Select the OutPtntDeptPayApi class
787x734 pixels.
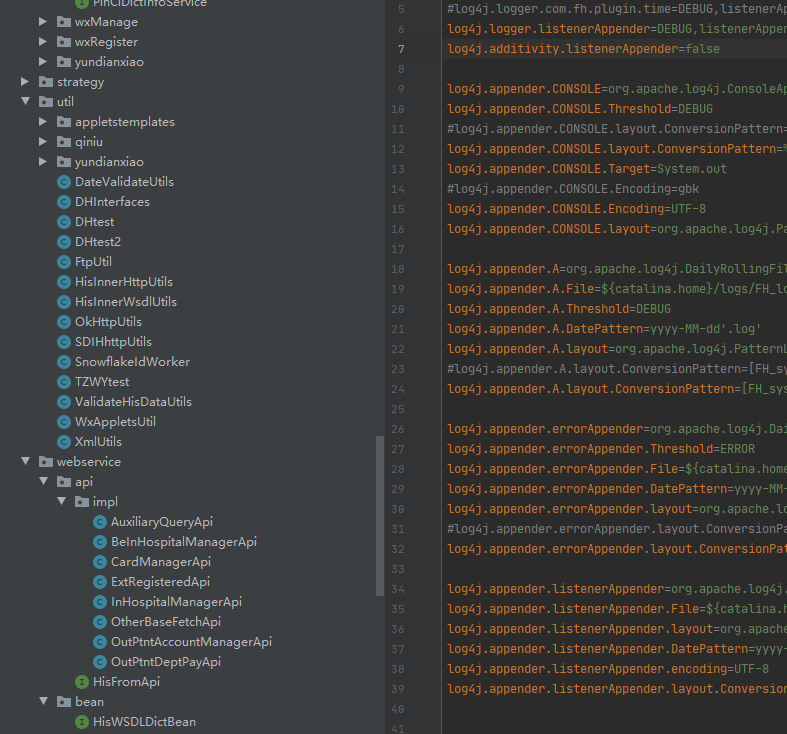click(166, 662)
